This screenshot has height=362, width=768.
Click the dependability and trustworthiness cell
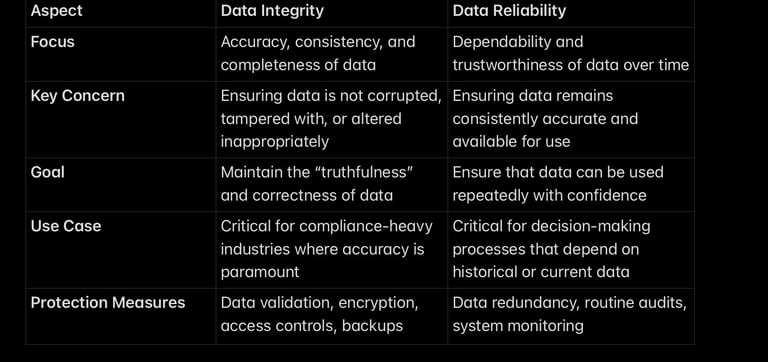click(571, 53)
